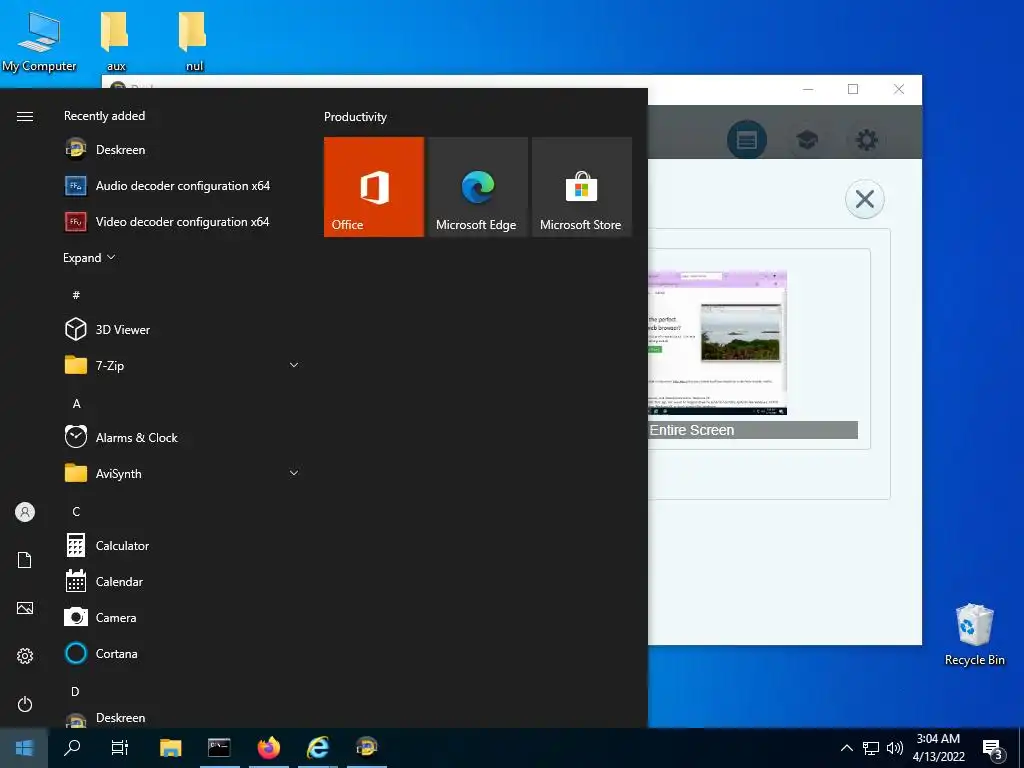The width and height of the screenshot is (1024, 768).
Task: Launch 3D Viewer app
Action: point(182,329)
